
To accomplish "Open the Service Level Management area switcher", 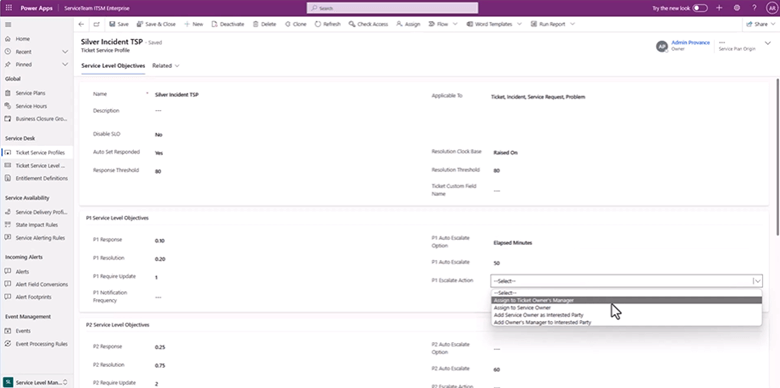I will [x=37, y=382].
